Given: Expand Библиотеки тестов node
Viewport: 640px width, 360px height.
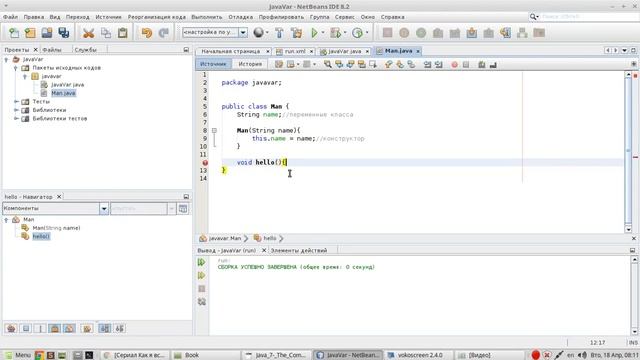Looking at the screenshot, I should [16, 119].
